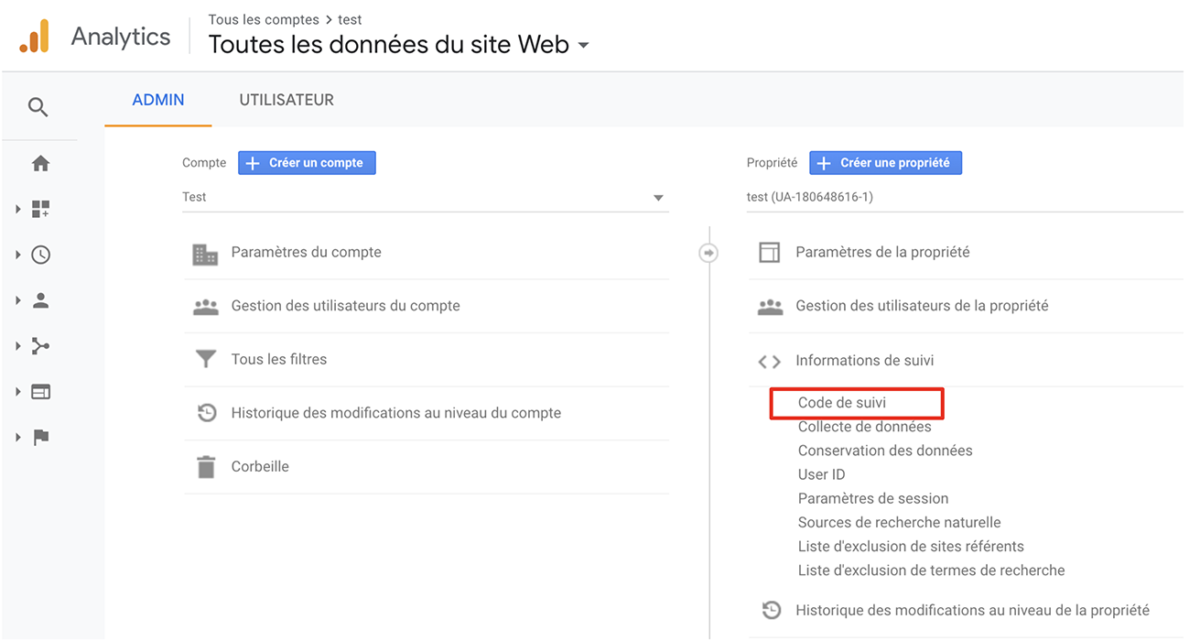Click people icon beside Gestion des utilisateurs du compte
Screen dimensions: 1200x641
click(205, 307)
